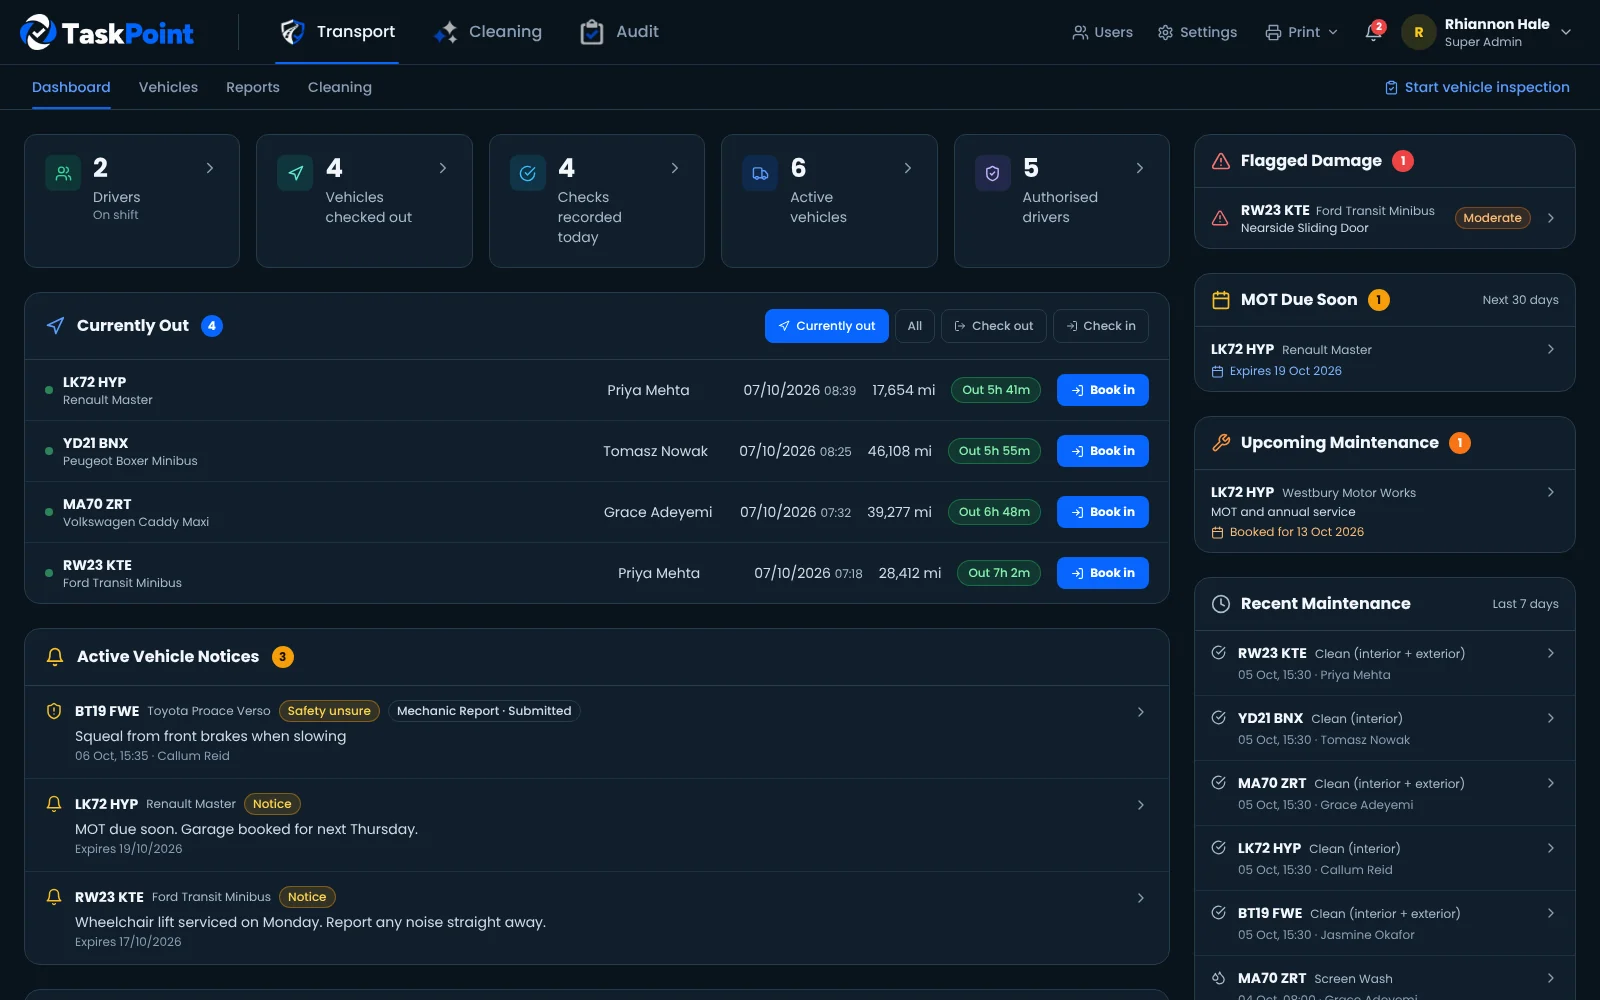The height and width of the screenshot is (1000, 1600).
Task: Click the Upcoming Maintenance wrench icon
Action: coord(1221,443)
